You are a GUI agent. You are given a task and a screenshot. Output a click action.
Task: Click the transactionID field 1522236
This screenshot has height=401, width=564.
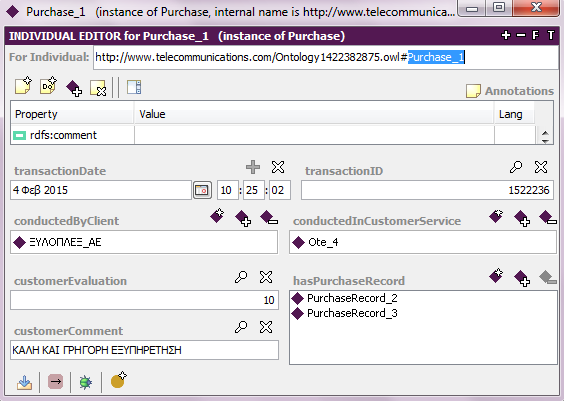pos(427,190)
